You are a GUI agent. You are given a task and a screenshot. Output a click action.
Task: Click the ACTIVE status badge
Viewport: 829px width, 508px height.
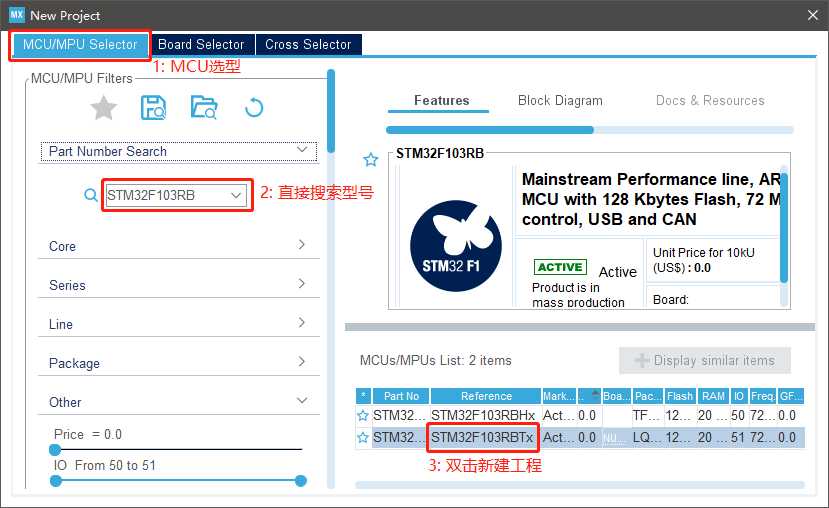pyautogui.click(x=560, y=267)
